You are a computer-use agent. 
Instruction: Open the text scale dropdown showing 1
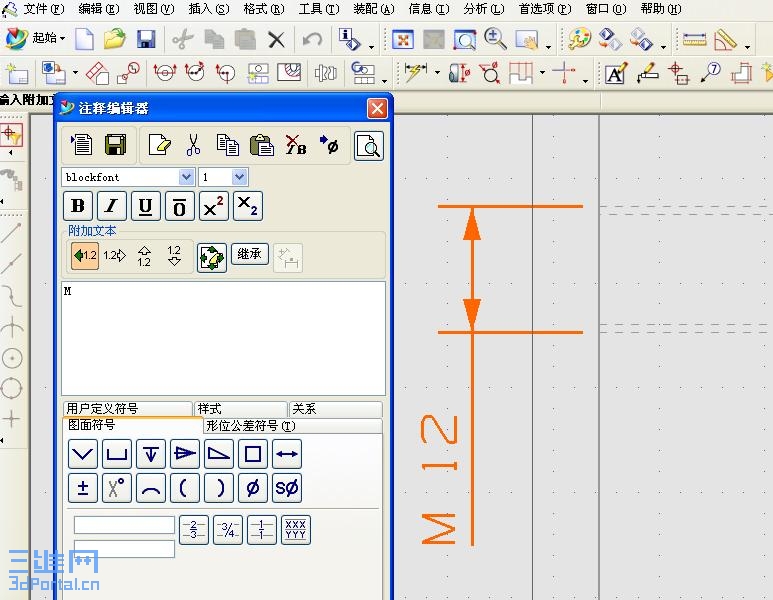point(240,177)
